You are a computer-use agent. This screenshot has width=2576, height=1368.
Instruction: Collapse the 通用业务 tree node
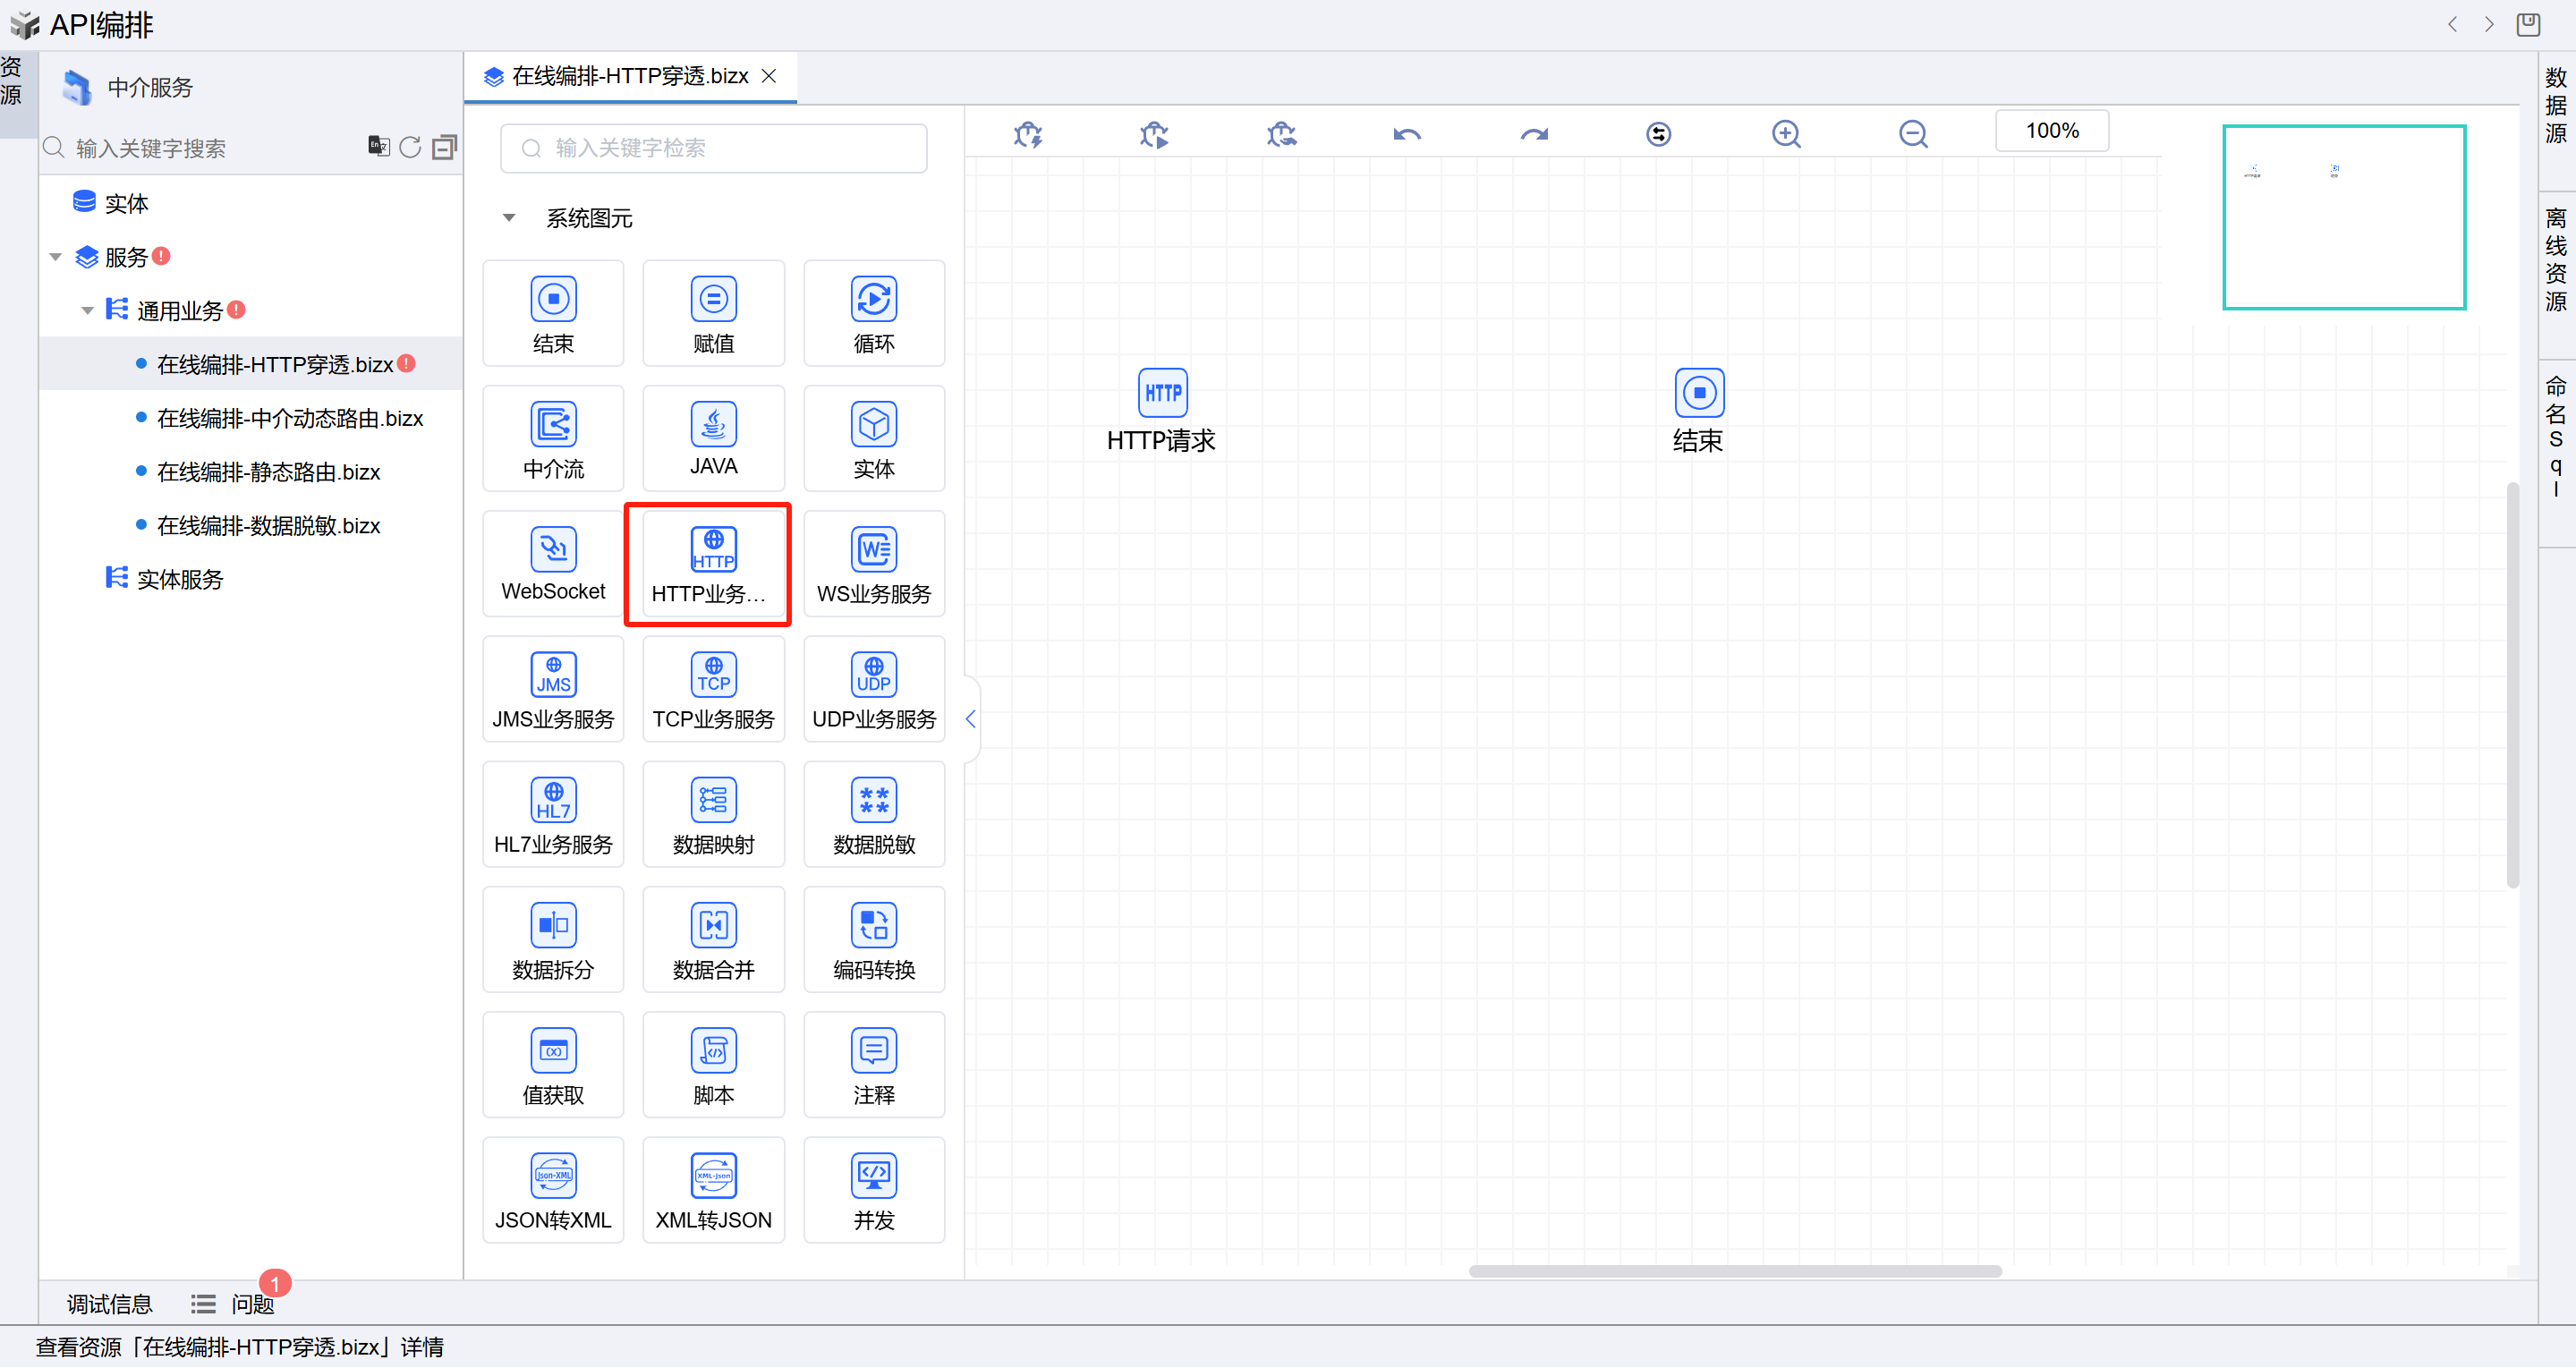[x=88, y=311]
